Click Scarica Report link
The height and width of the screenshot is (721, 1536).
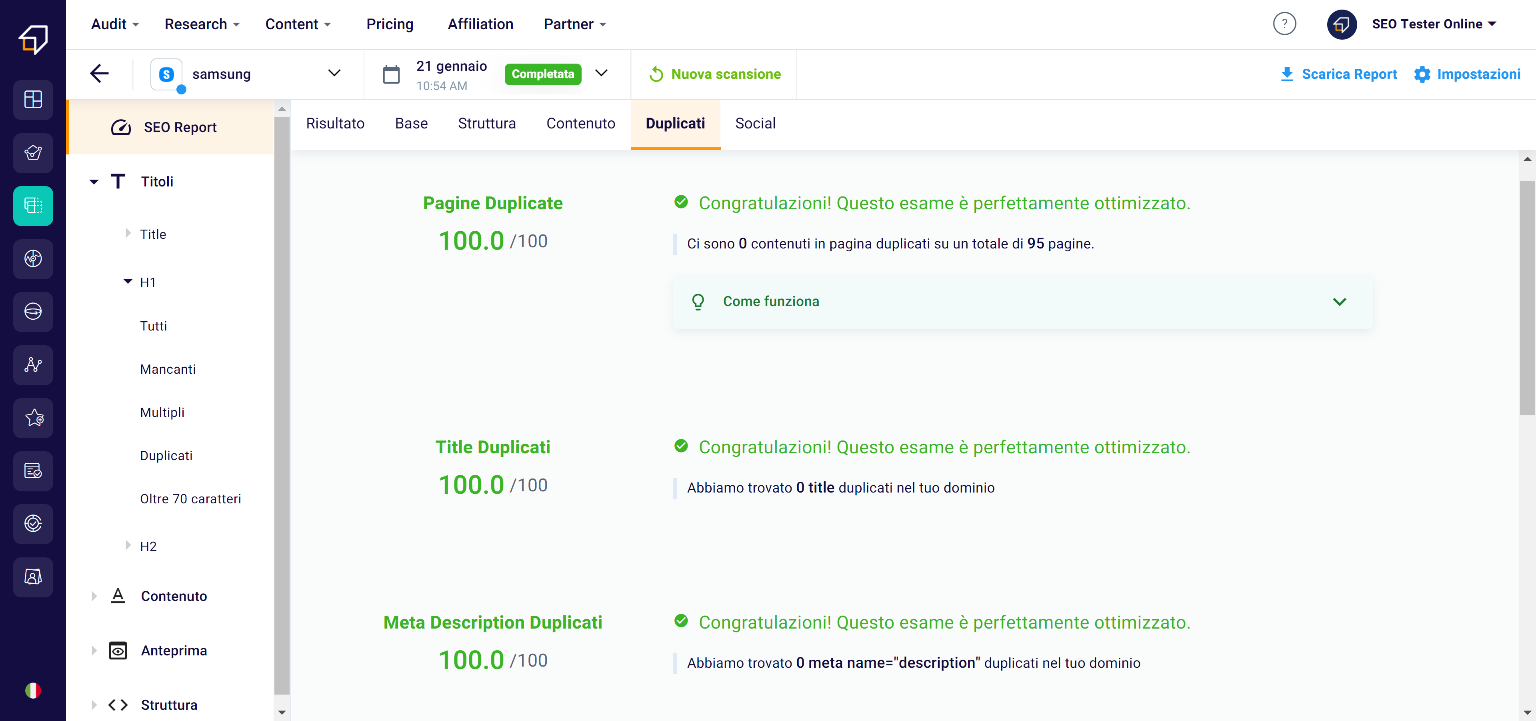(1338, 74)
